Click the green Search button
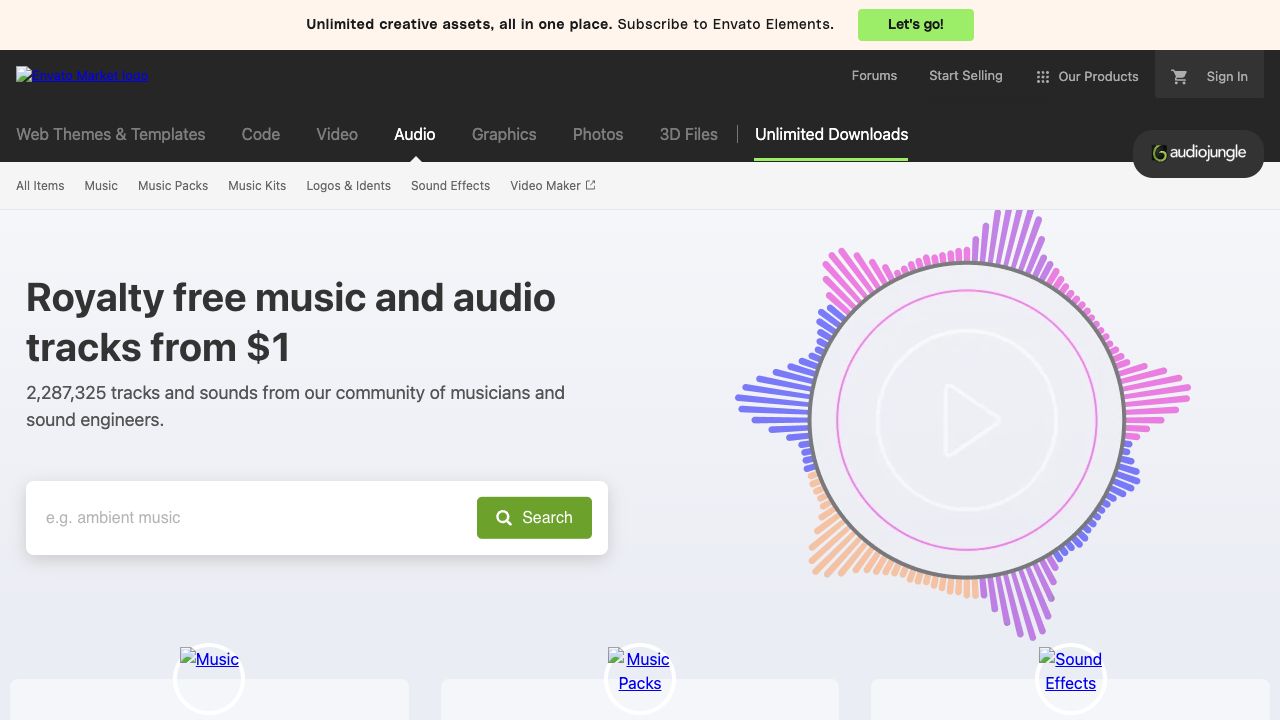Image resolution: width=1280 pixels, height=720 pixels. (x=534, y=518)
